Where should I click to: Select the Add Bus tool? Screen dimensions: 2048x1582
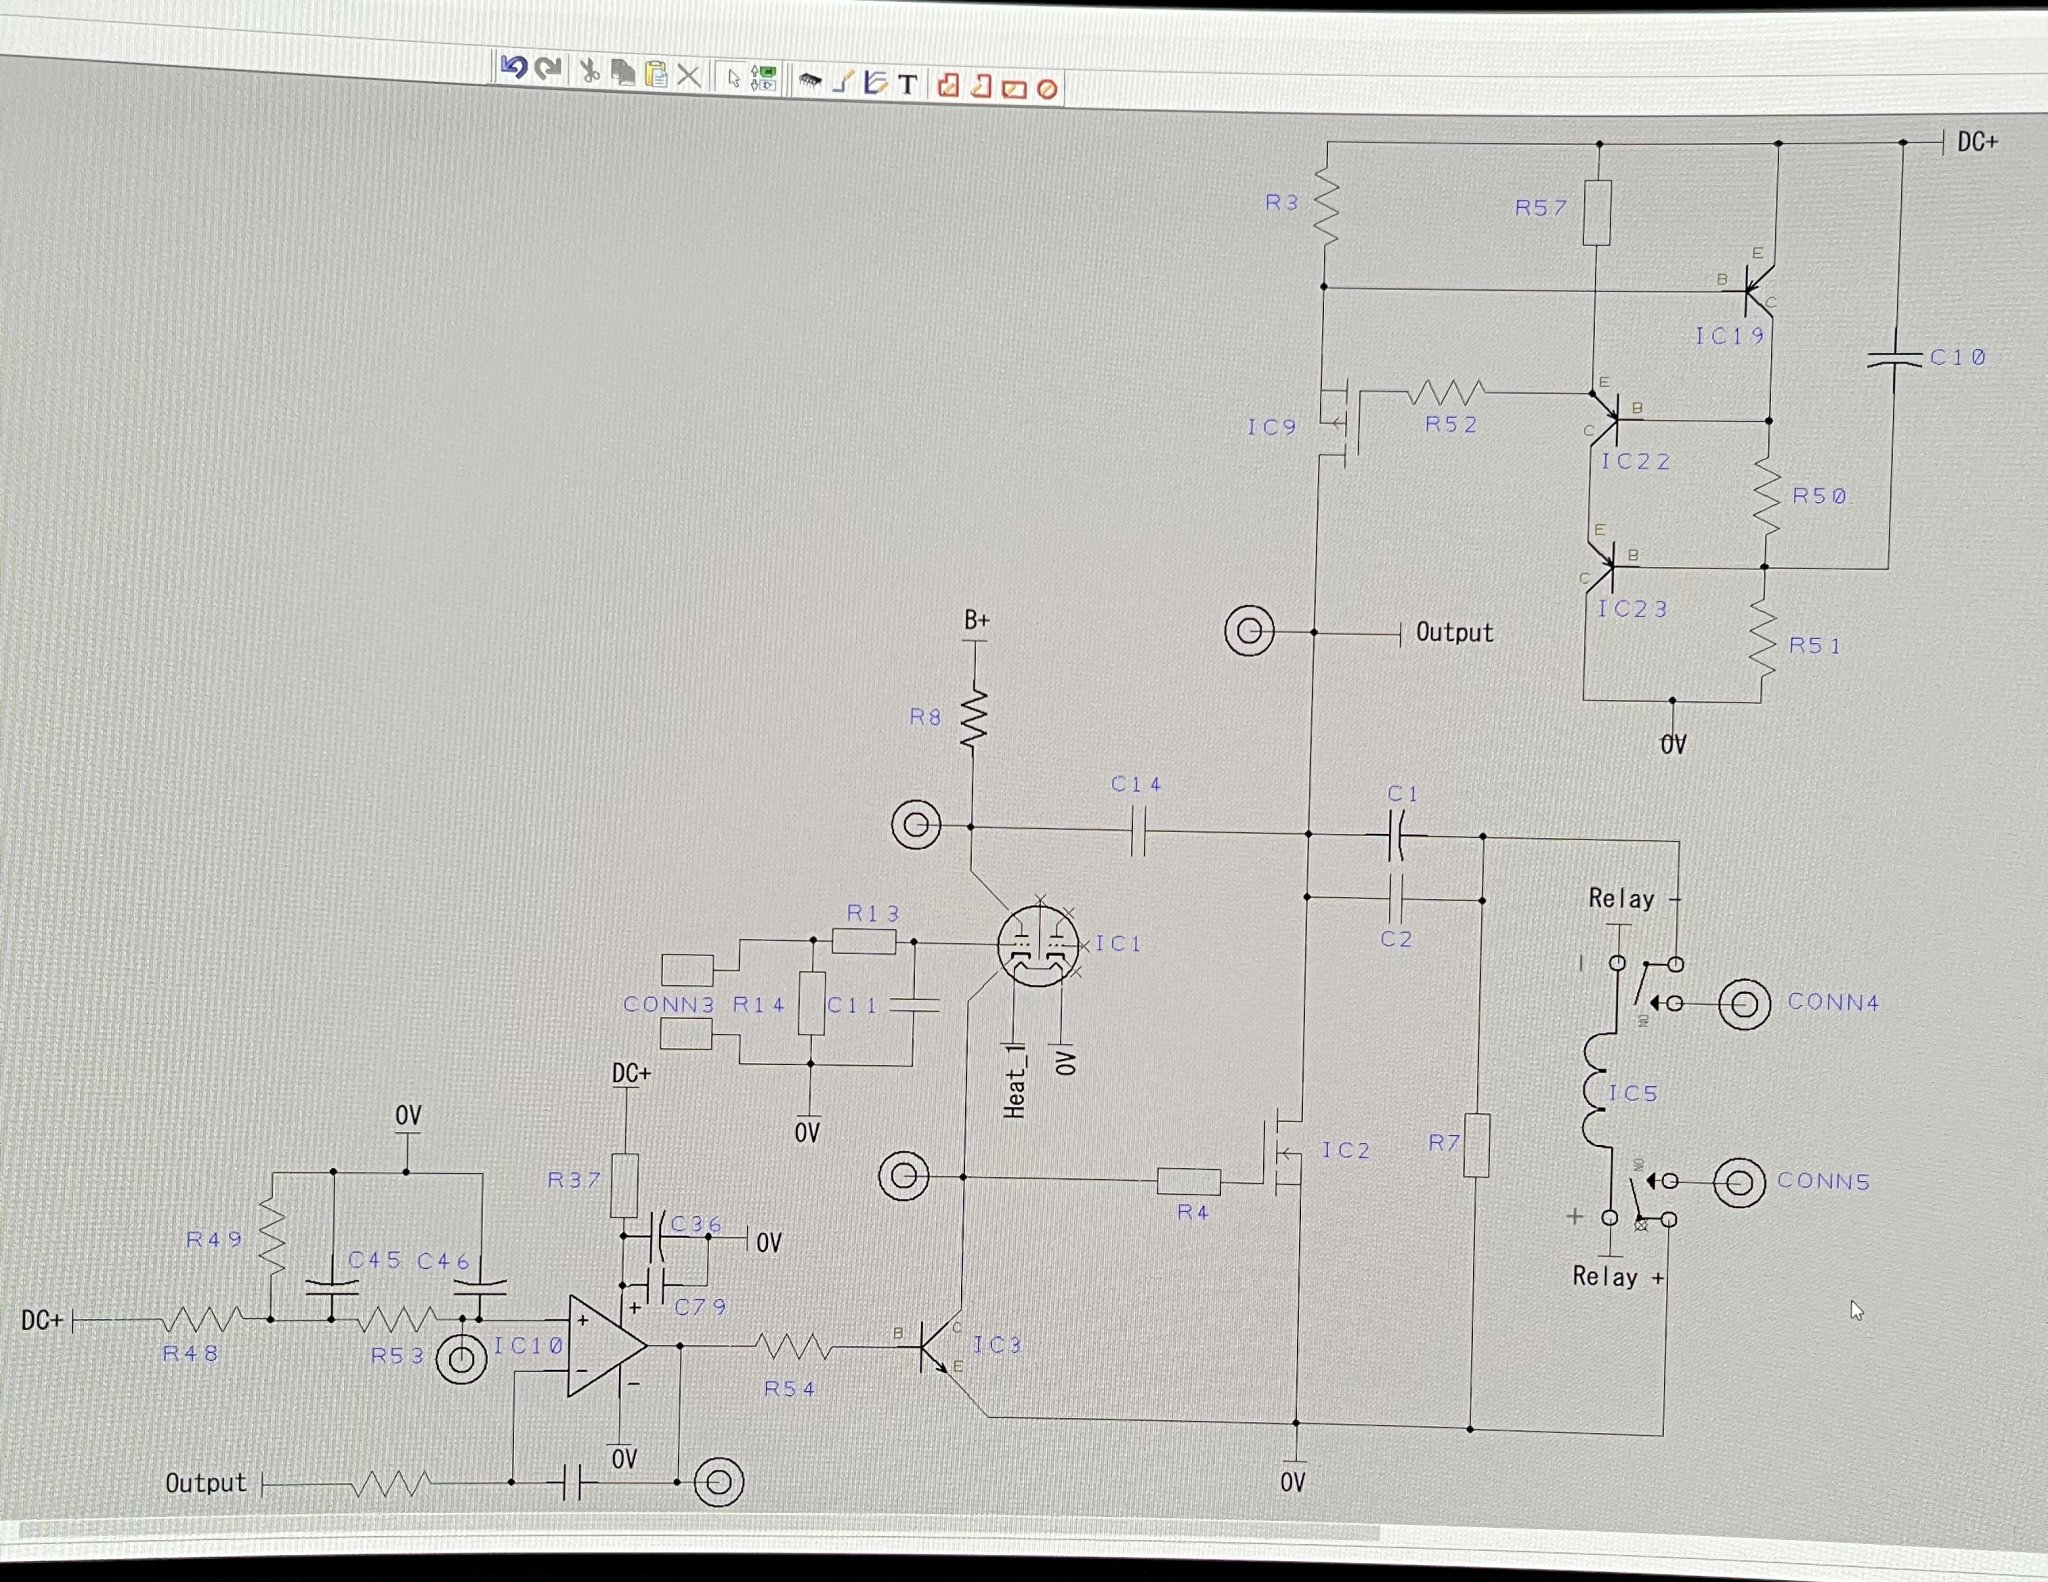point(875,83)
